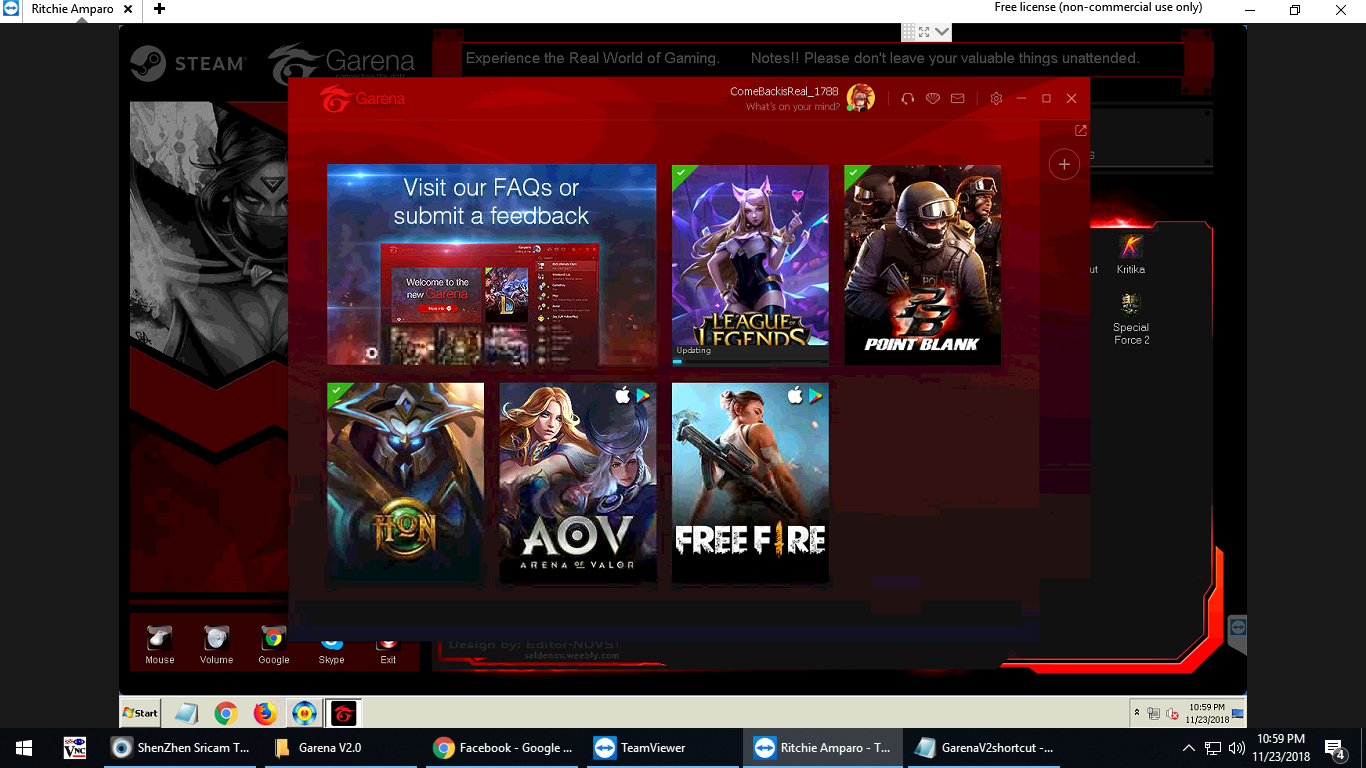This screenshot has height=768, width=1366.
Task: Expand the TeamViewer toolbar chevron
Action: tap(943, 32)
